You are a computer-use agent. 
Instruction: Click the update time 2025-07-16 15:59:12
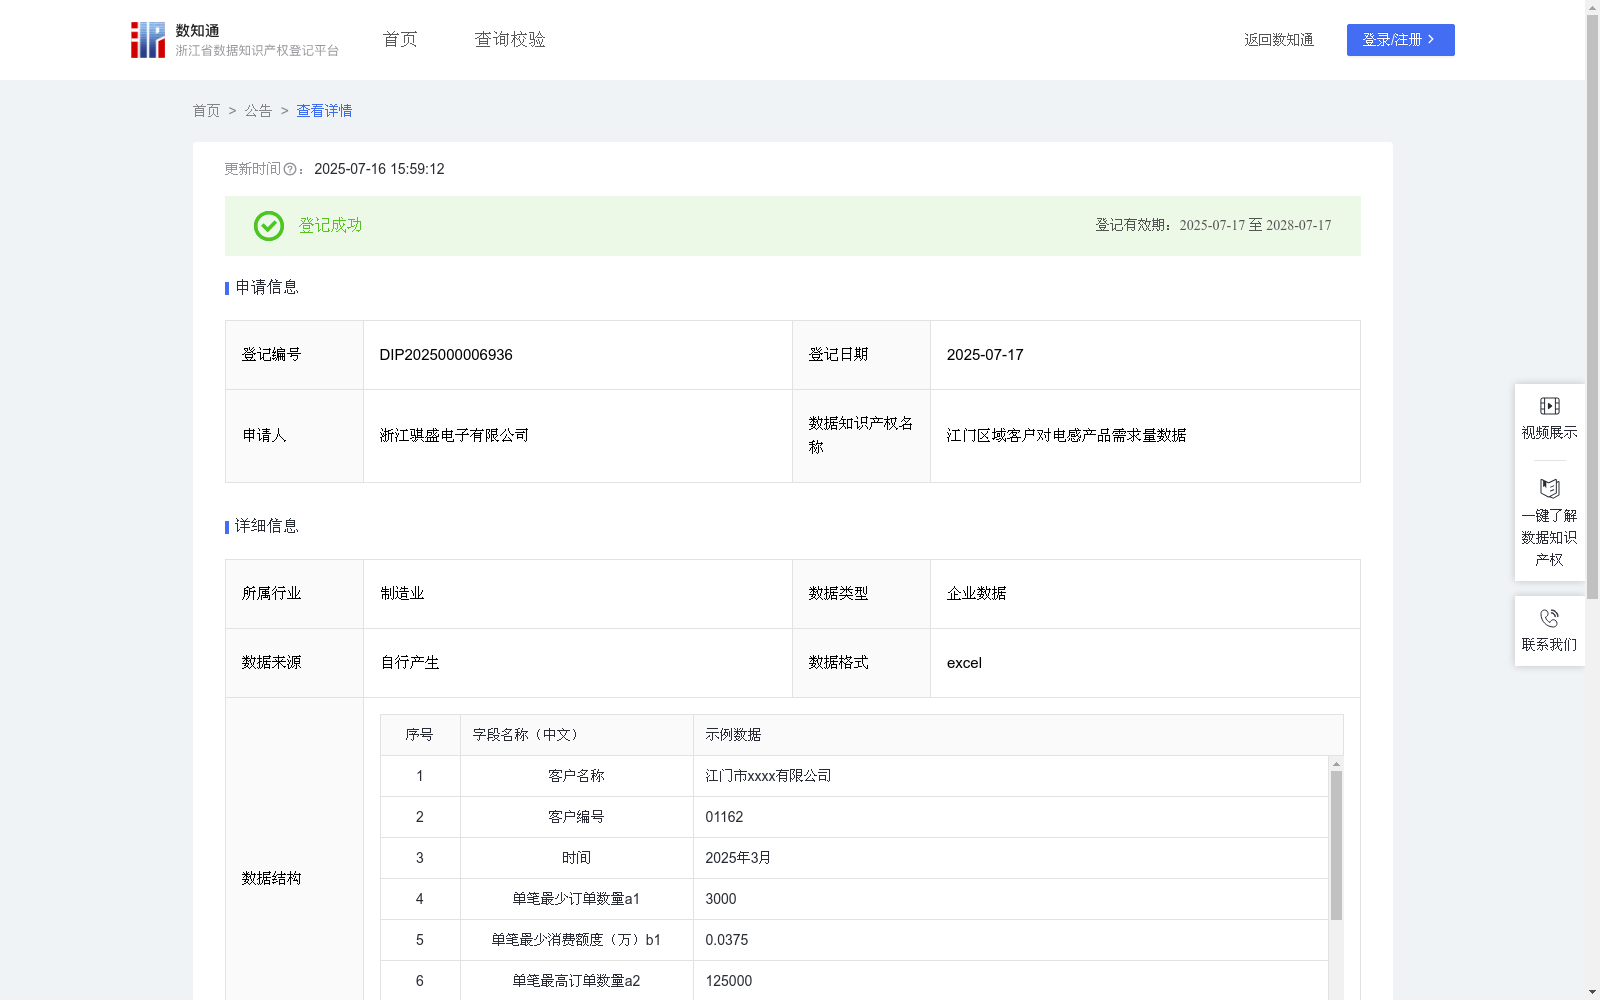[x=379, y=170]
